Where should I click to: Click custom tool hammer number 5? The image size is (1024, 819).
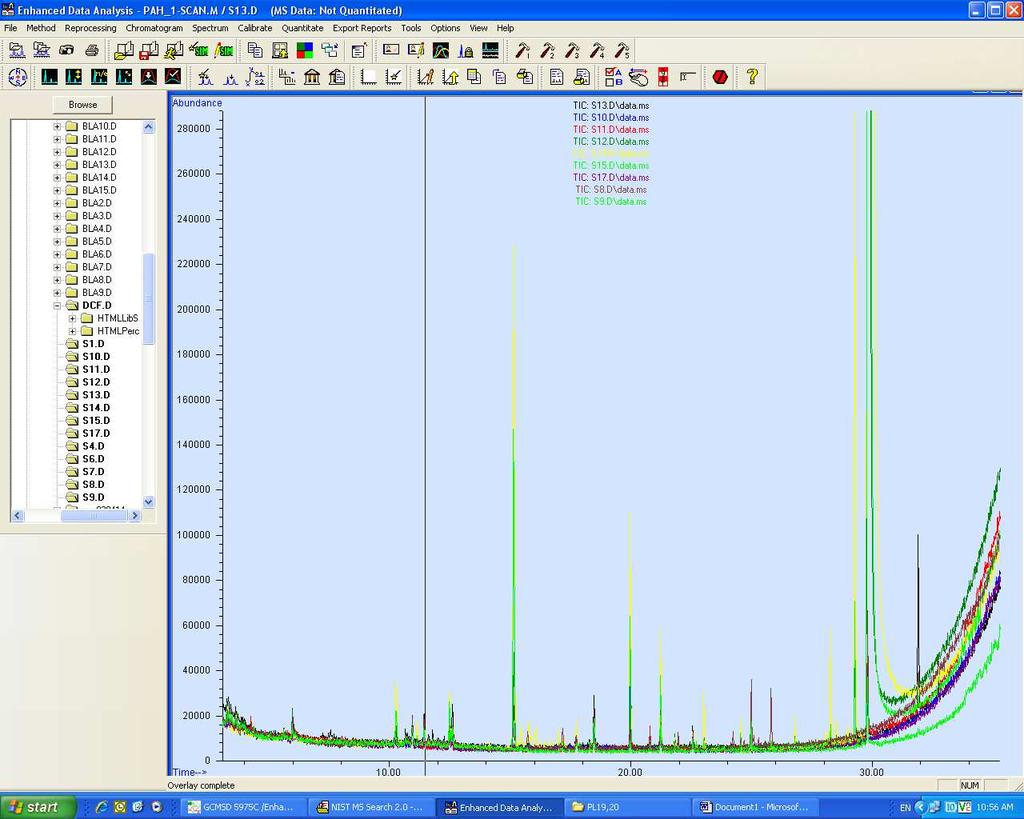coord(622,50)
